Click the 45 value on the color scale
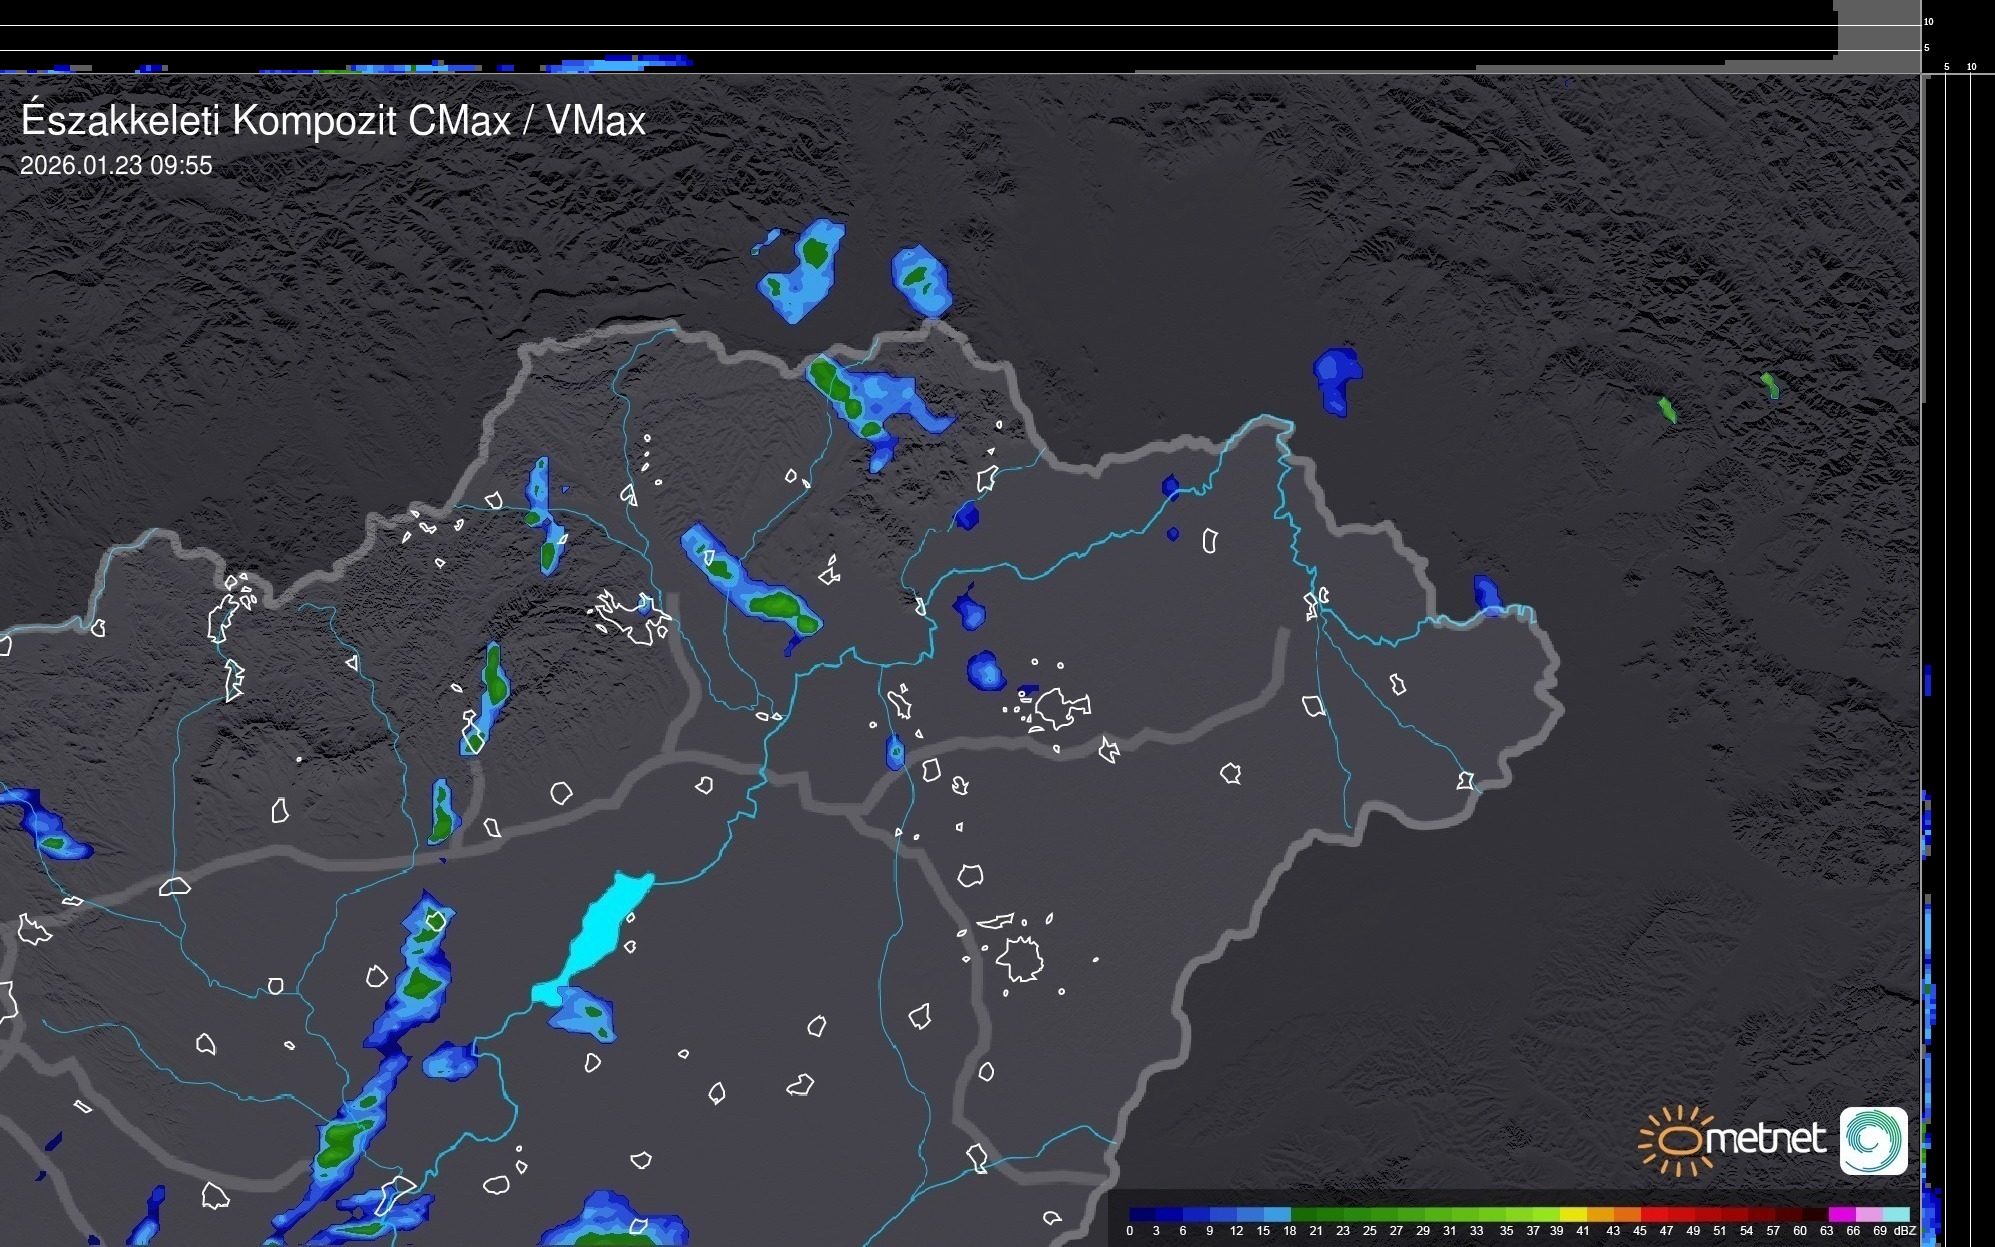Viewport: 1995px width, 1247px height. (x=1639, y=1231)
